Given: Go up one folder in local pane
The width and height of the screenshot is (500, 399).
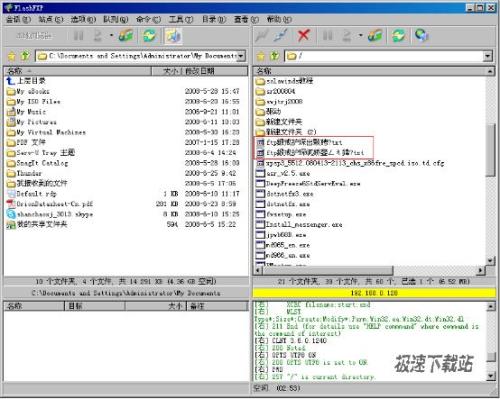Looking at the screenshot, I should coord(25,56).
